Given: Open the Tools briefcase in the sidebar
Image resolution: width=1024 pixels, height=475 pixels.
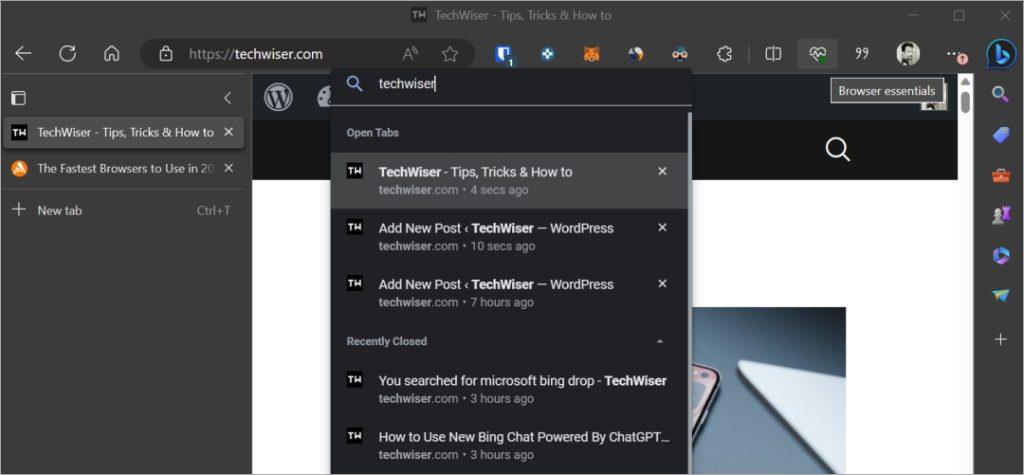Looking at the screenshot, I should point(1000,176).
